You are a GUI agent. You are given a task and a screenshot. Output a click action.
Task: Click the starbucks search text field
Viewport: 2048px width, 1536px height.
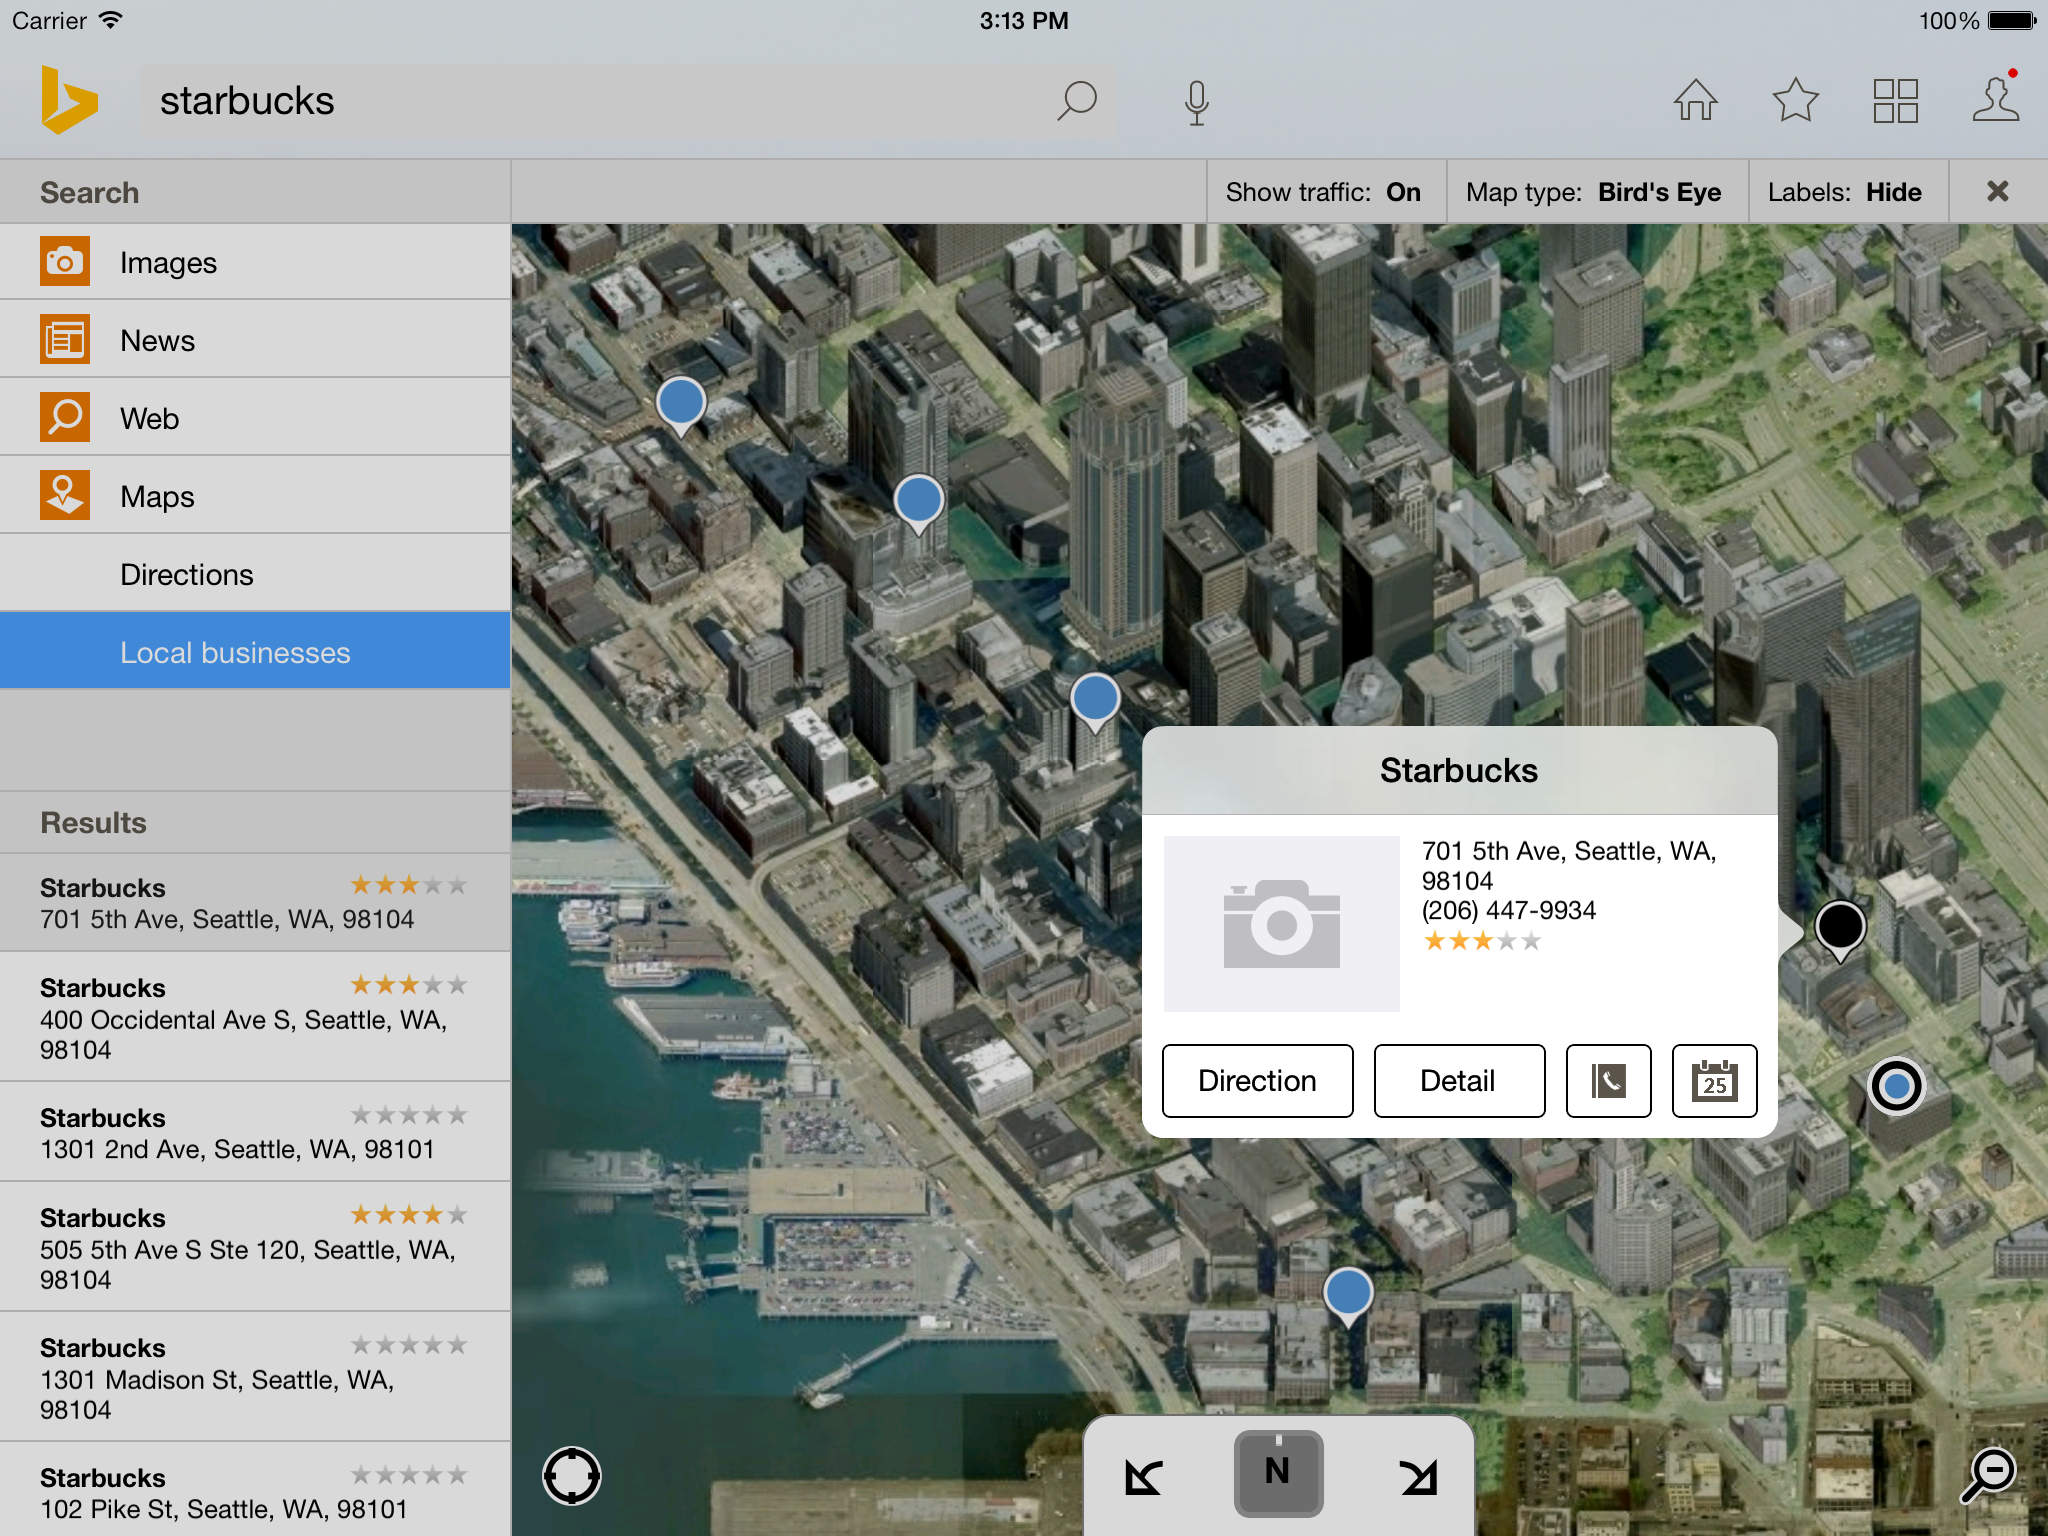pyautogui.click(x=590, y=101)
